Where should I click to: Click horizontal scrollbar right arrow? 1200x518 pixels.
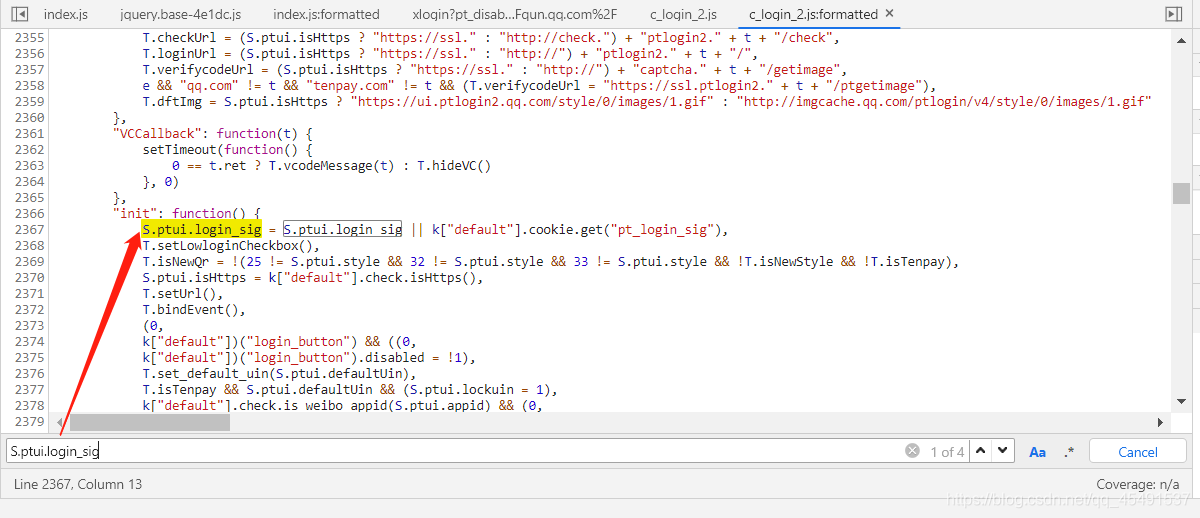(x=1160, y=423)
